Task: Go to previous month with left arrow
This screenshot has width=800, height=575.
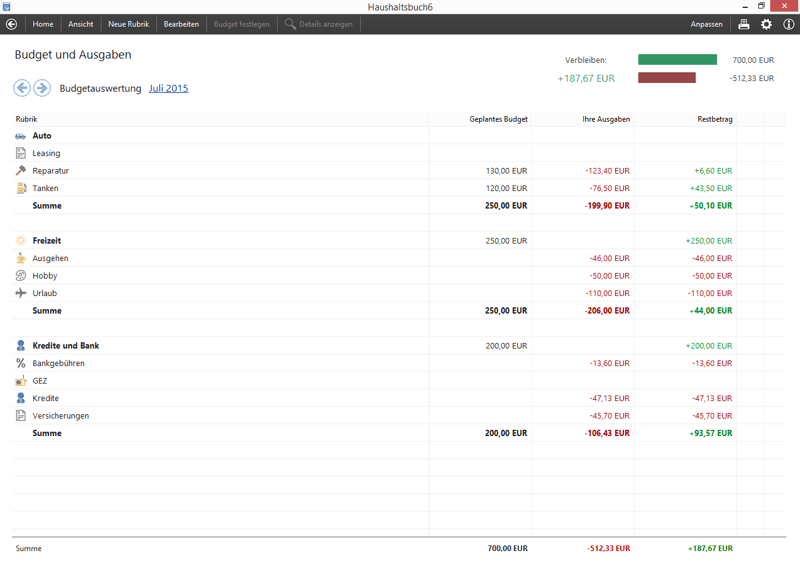Action: (x=22, y=88)
